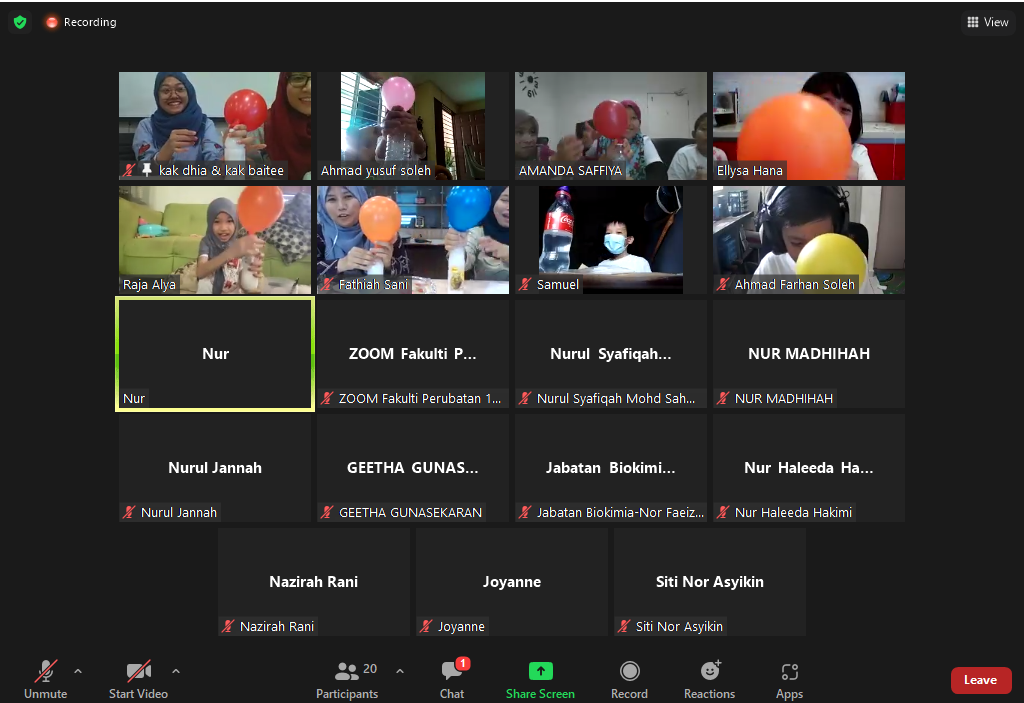Expand audio options arrow beside Unmute
Screen dimensions: 1024x703
coord(78,670)
